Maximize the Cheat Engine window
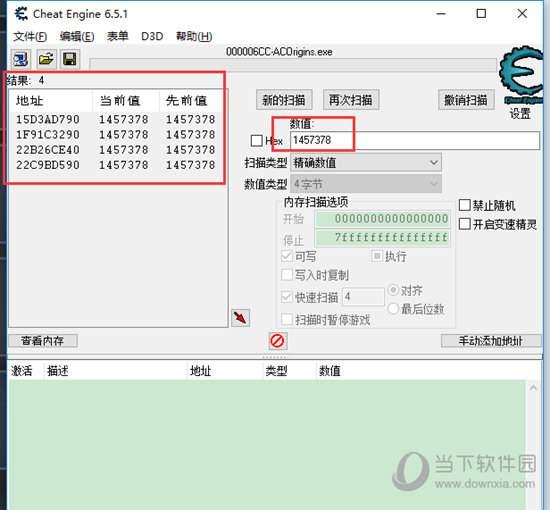This screenshot has width=550, height=510. [481, 14]
